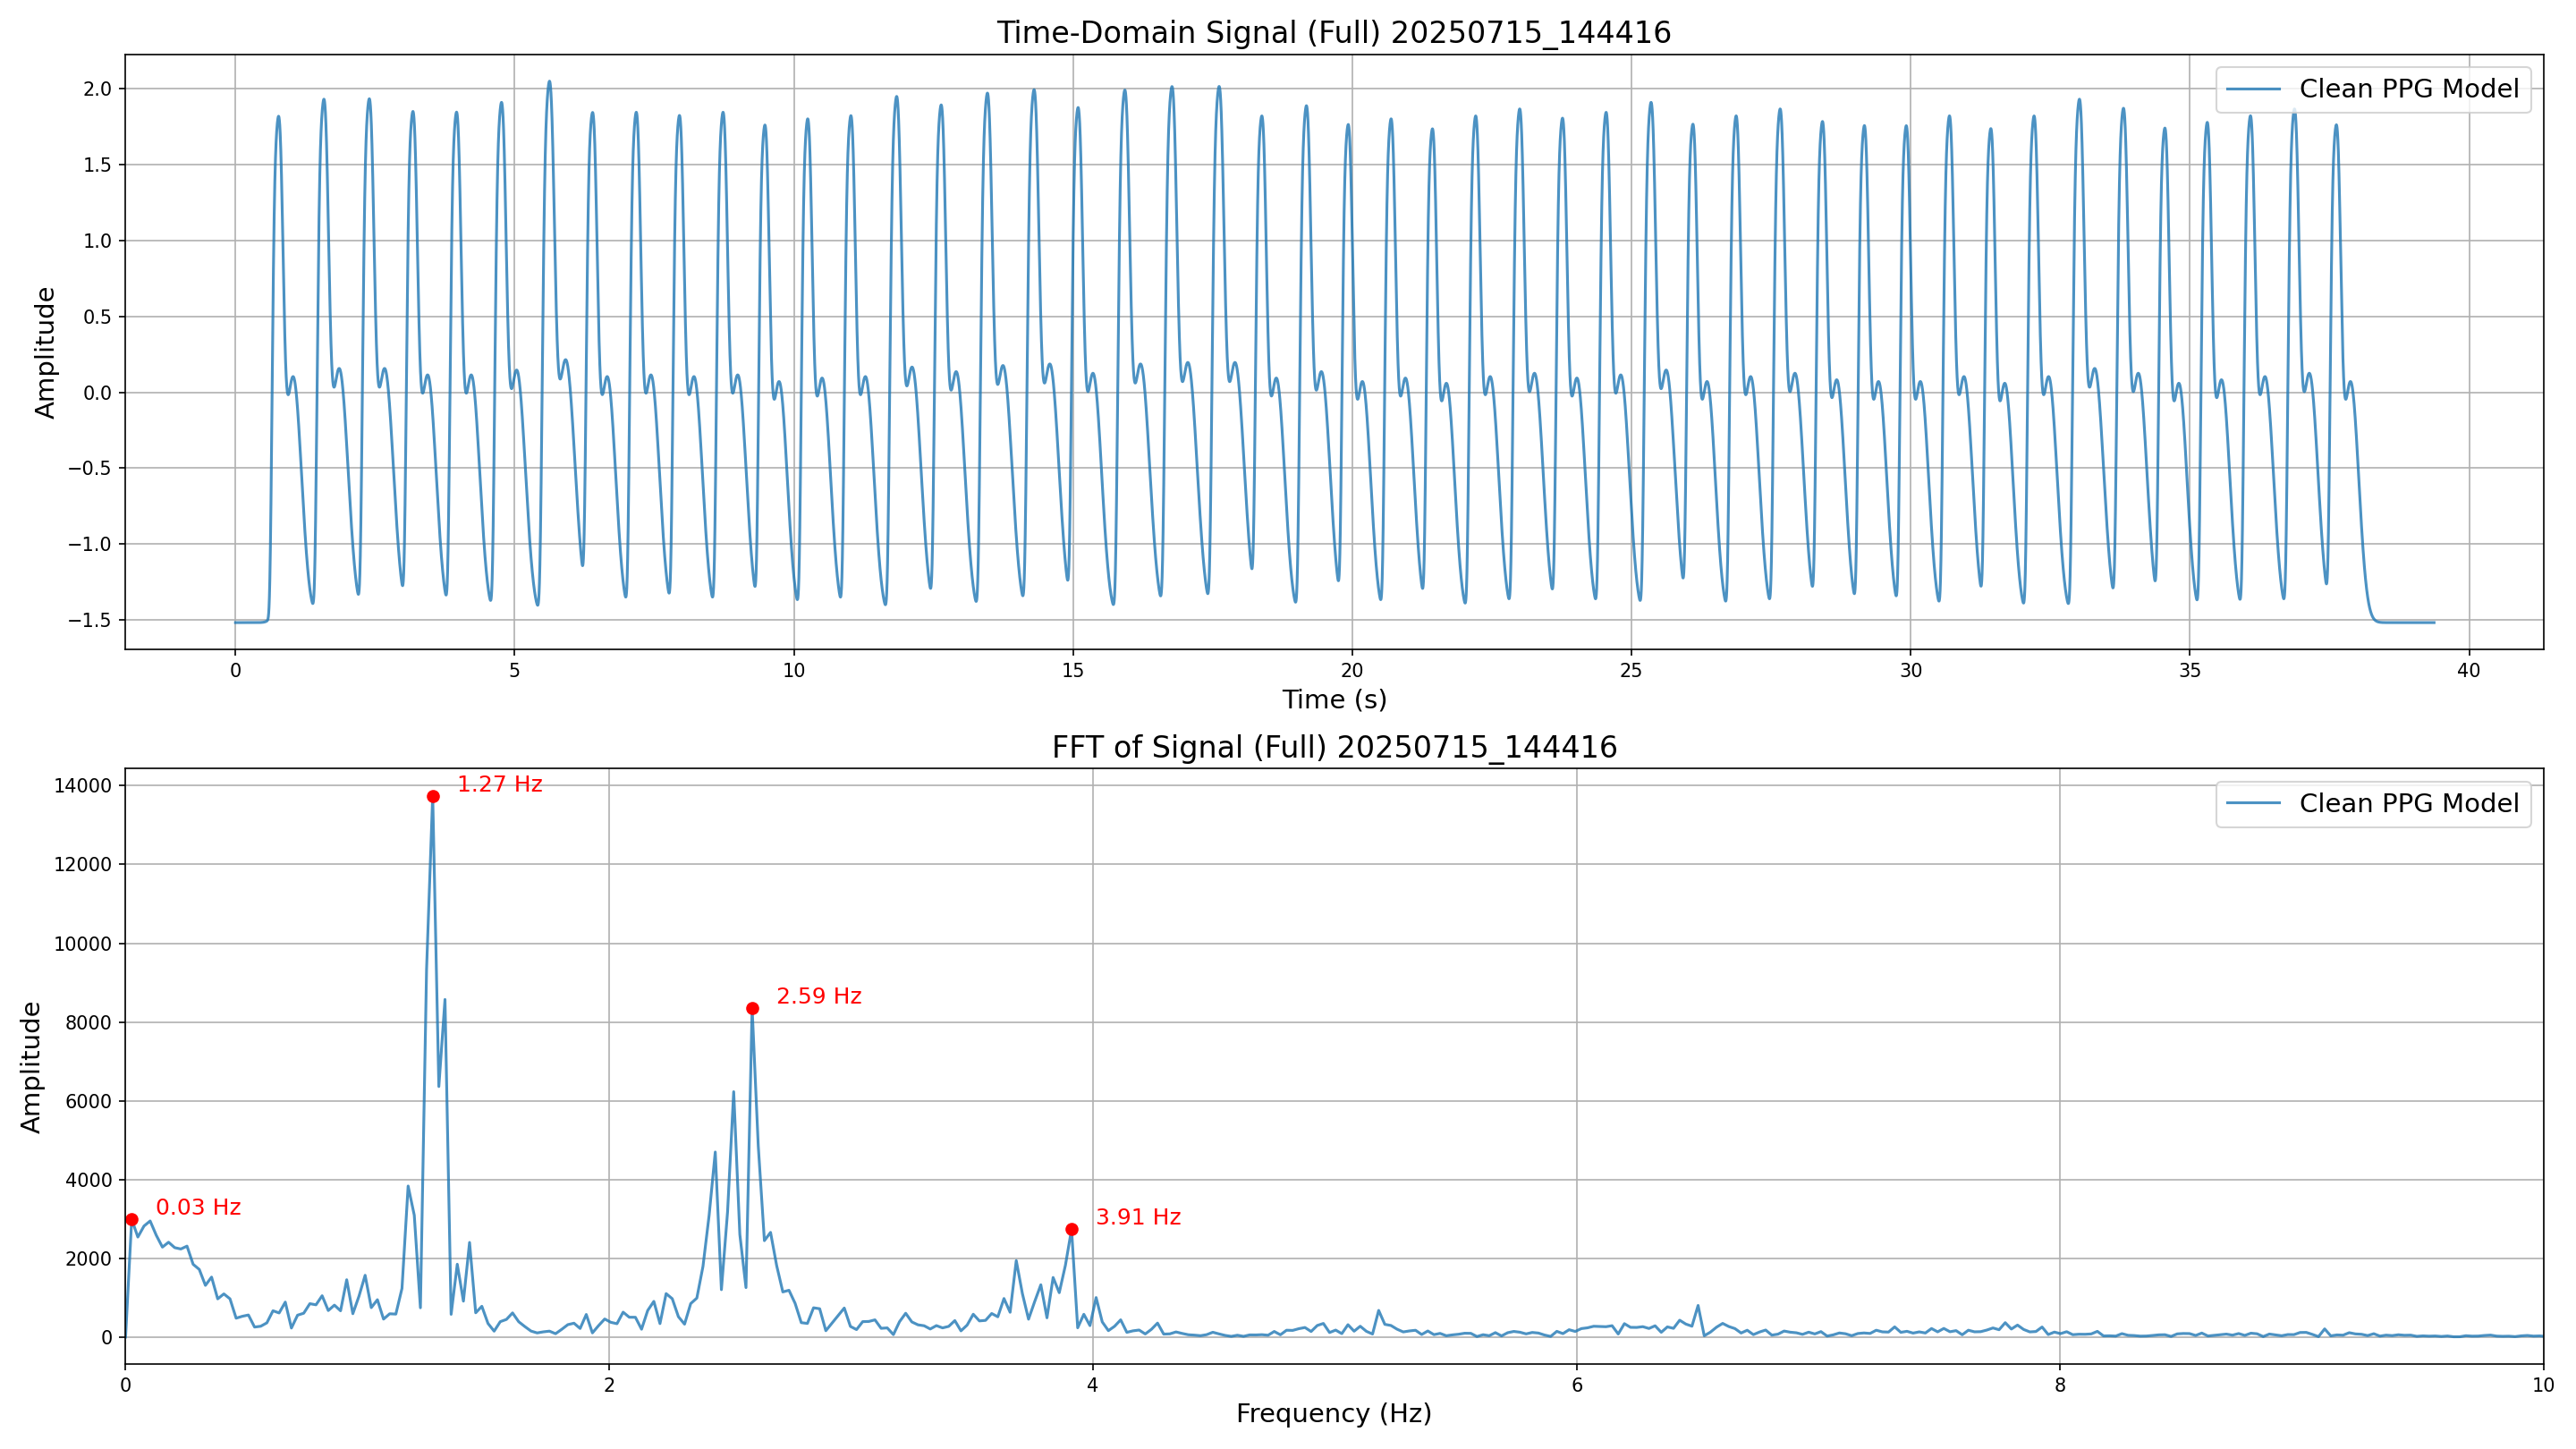Select the '2.59 Hz' red annotation text
This screenshot has width=2576, height=1449.
point(818,996)
